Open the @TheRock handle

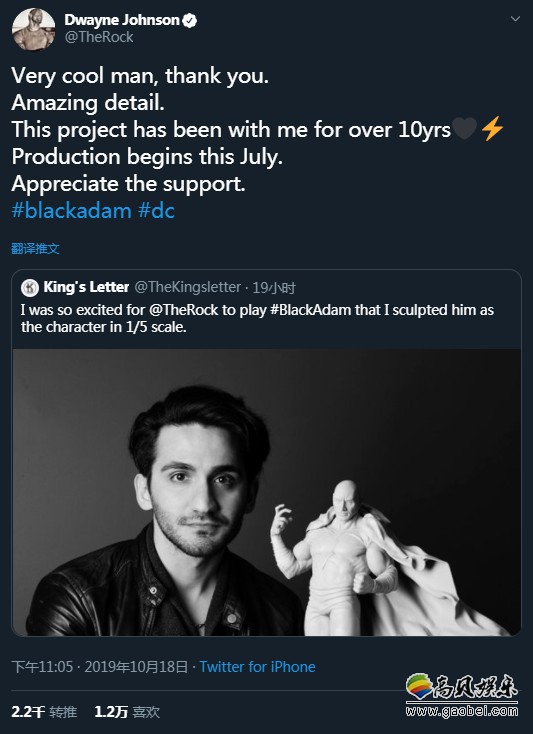click(x=99, y=37)
